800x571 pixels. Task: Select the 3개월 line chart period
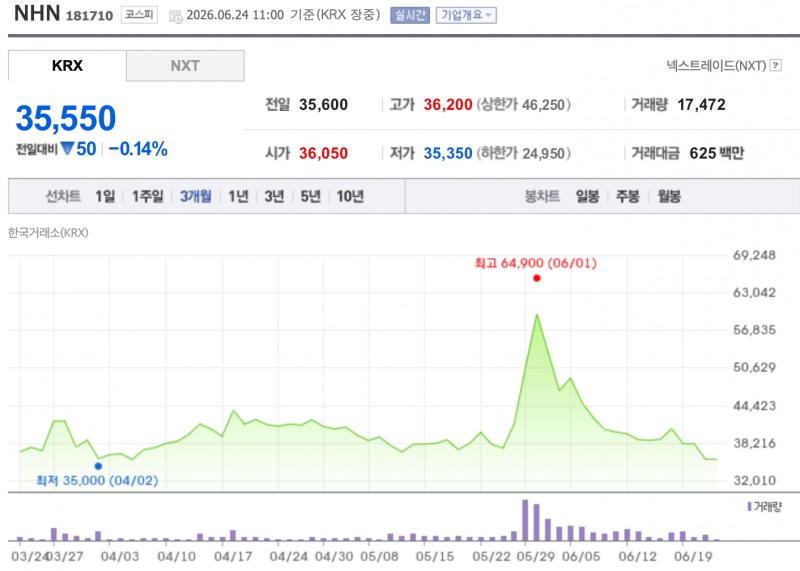click(x=195, y=196)
